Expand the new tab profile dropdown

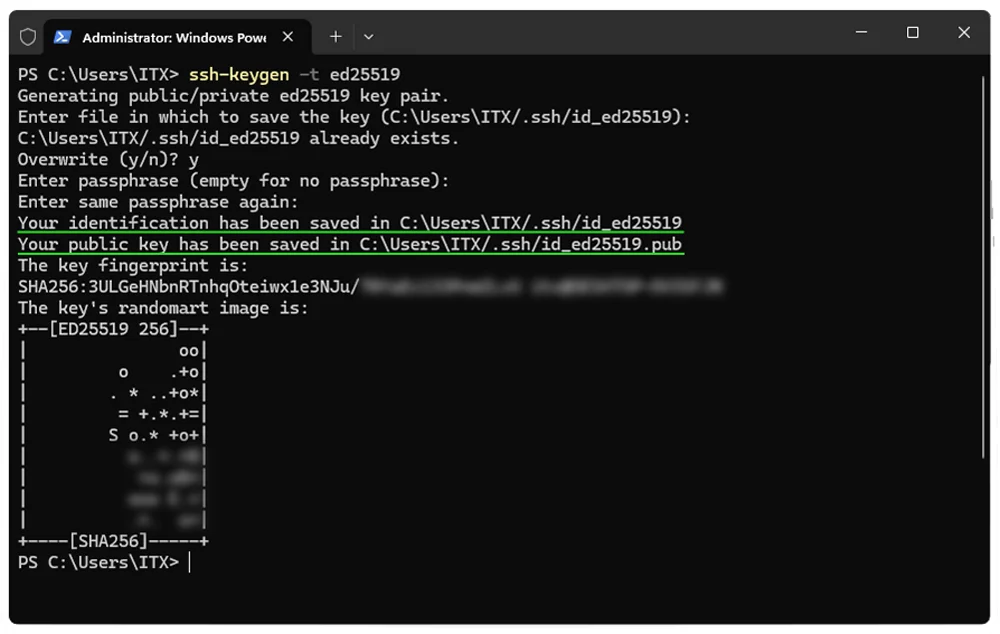coord(368,37)
